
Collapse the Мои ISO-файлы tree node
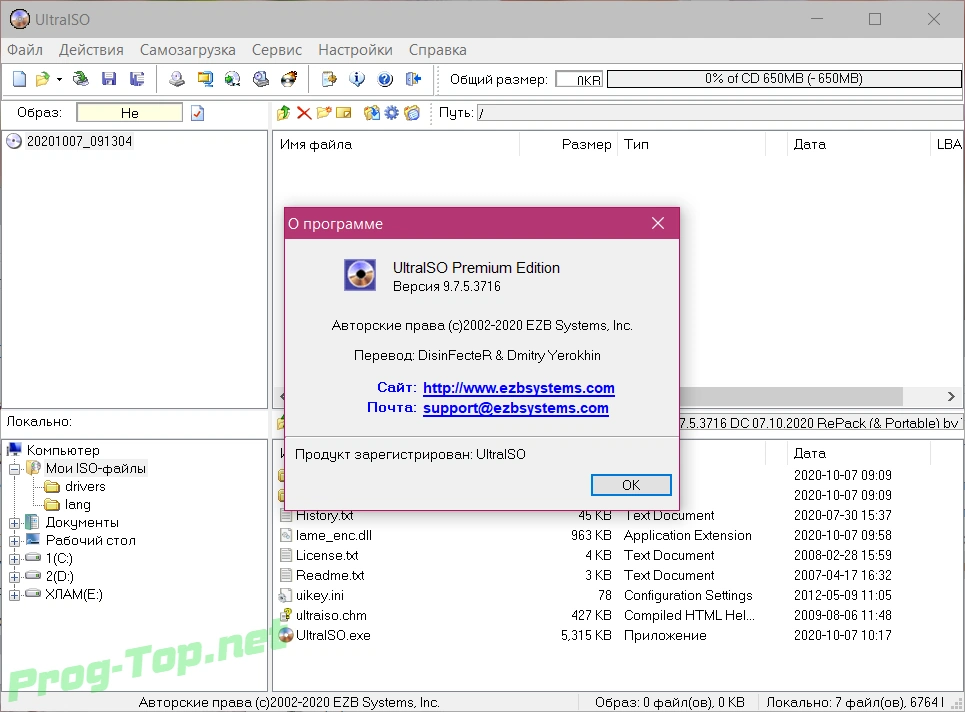(x=15, y=469)
